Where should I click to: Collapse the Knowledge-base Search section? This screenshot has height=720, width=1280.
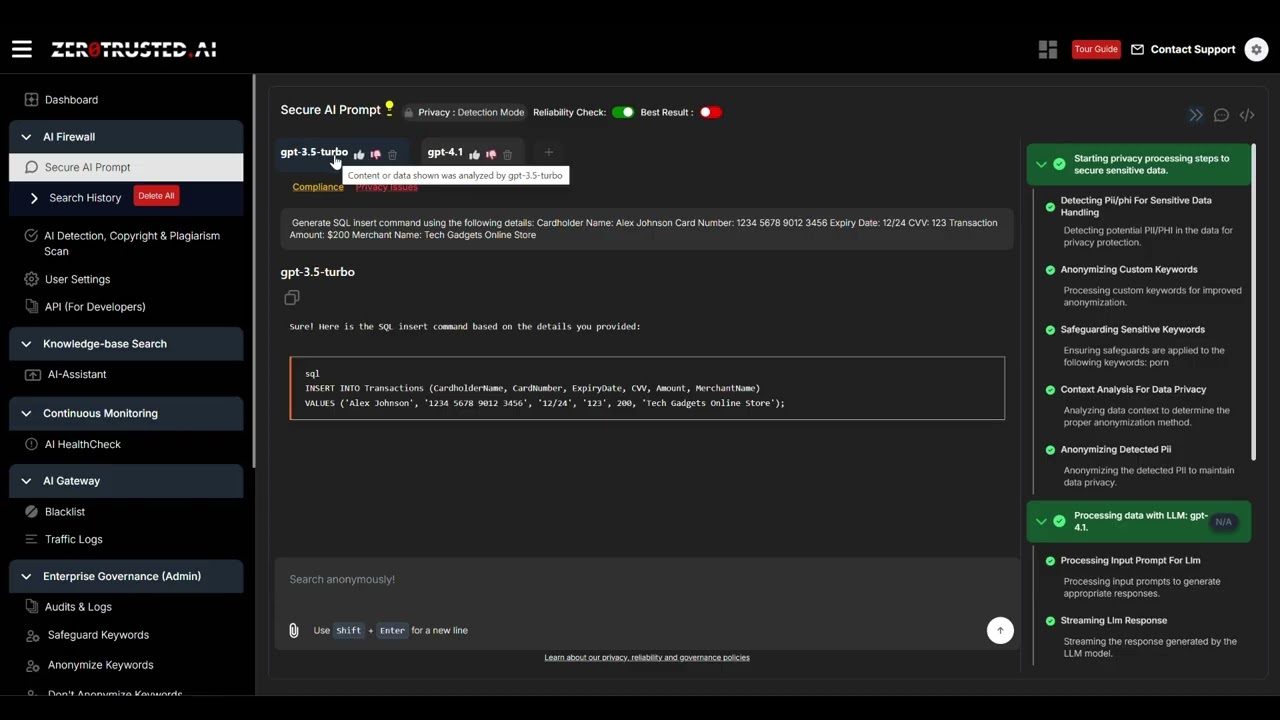(x=126, y=344)
